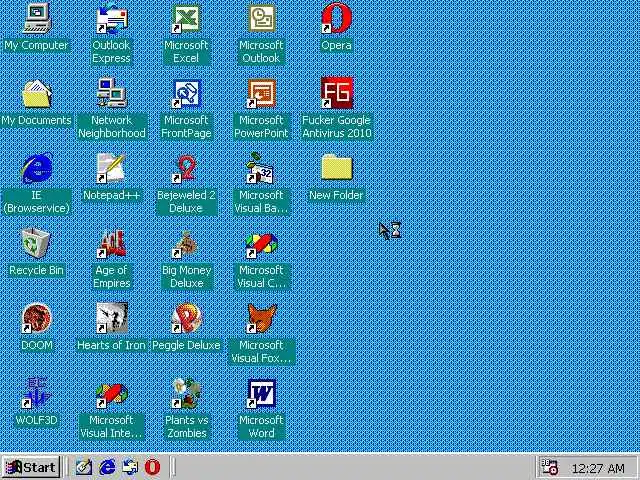Screen dimensions: 640x480
Task: Select the Microsoft Outlook desktop icon
Action: pos(261,18)
